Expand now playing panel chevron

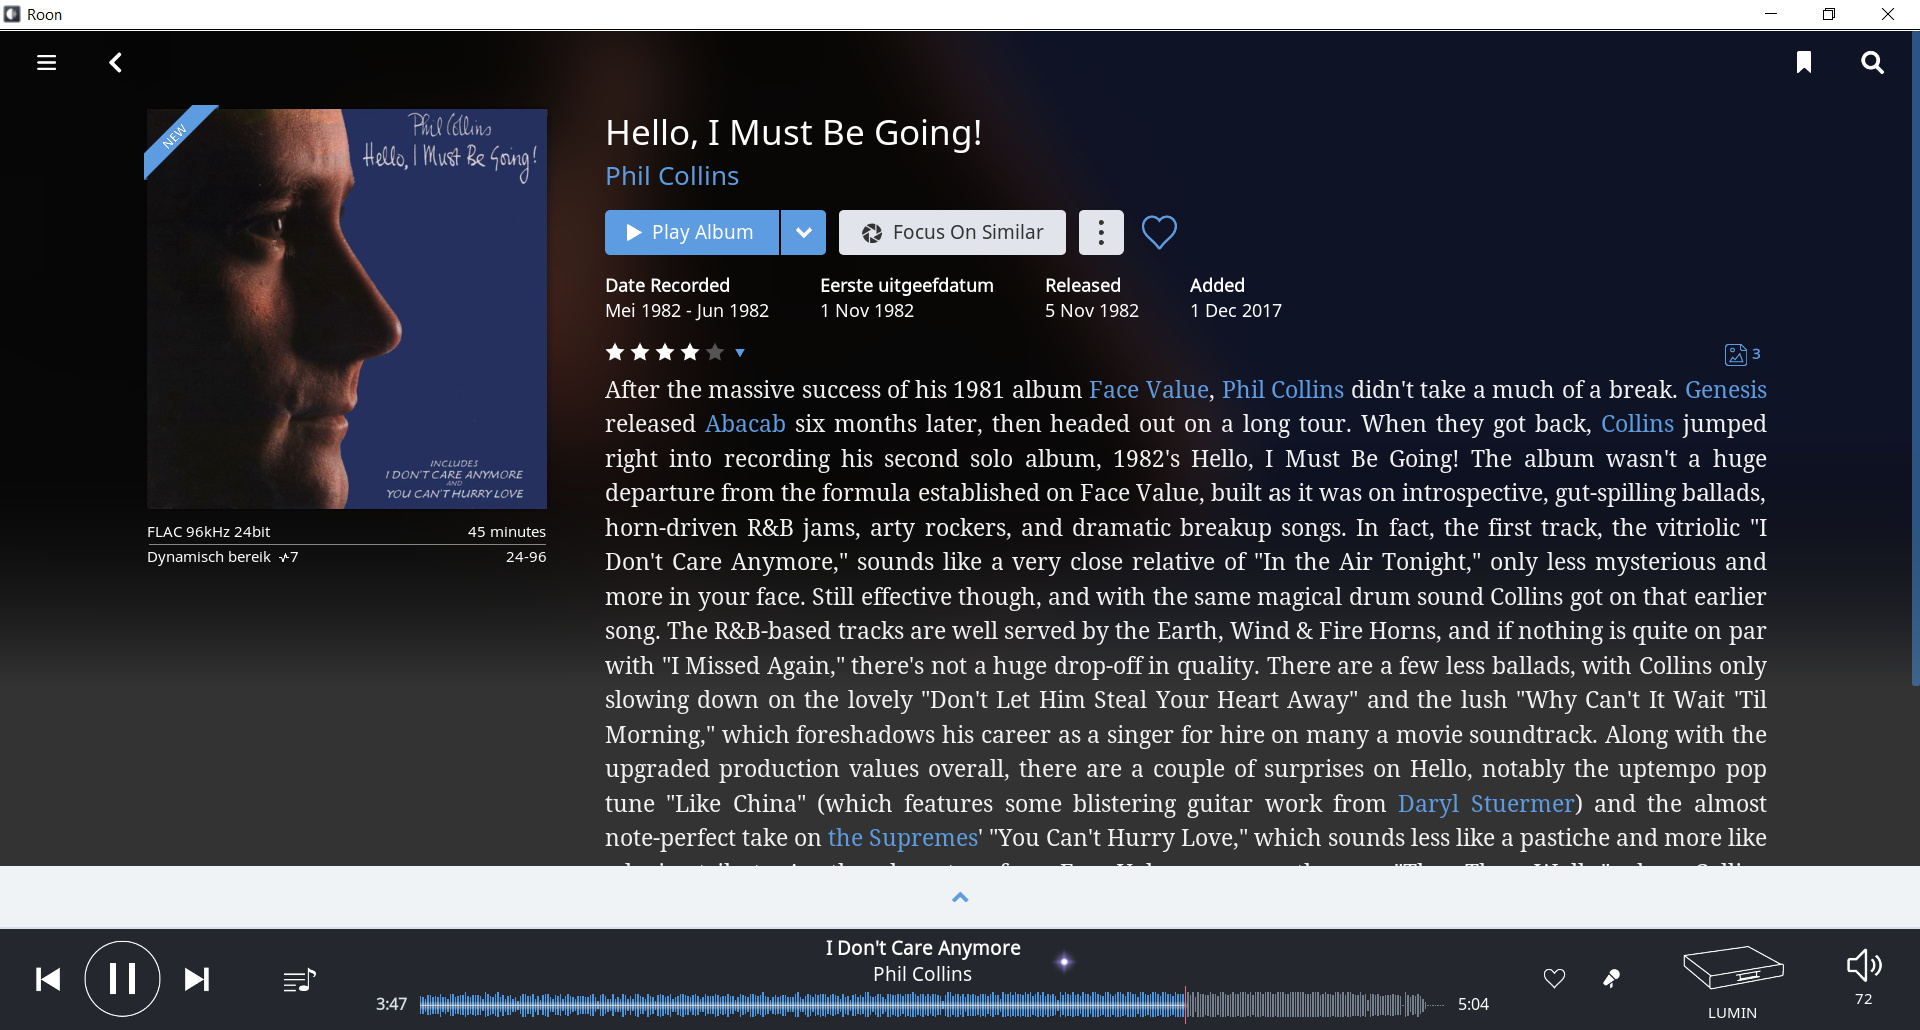[x=960, y=897]
